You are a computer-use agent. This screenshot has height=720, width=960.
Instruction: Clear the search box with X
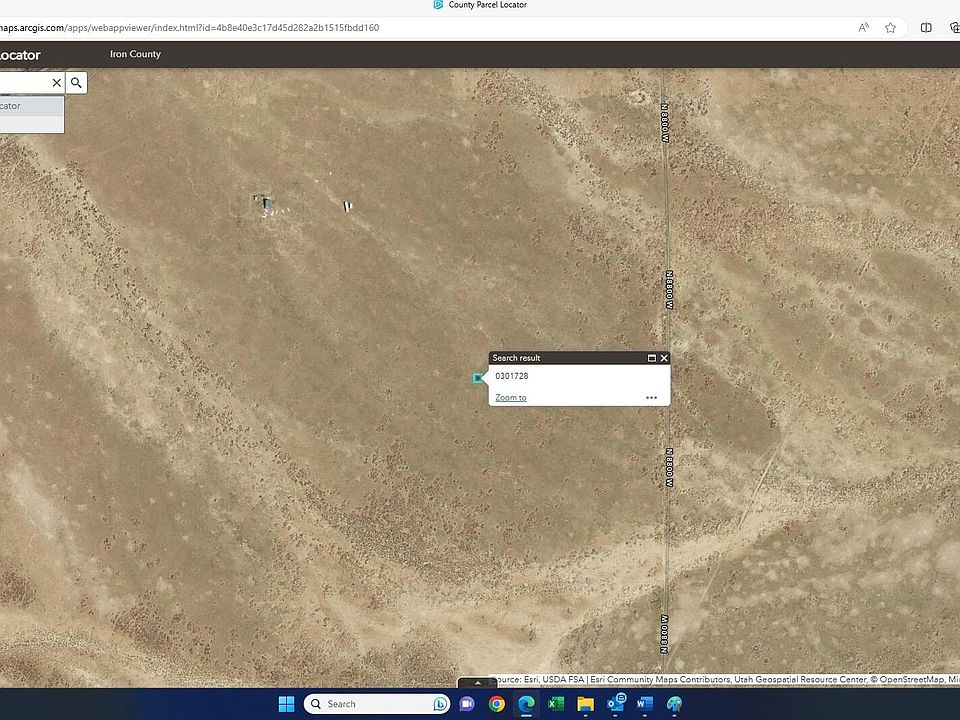(56, 83)
